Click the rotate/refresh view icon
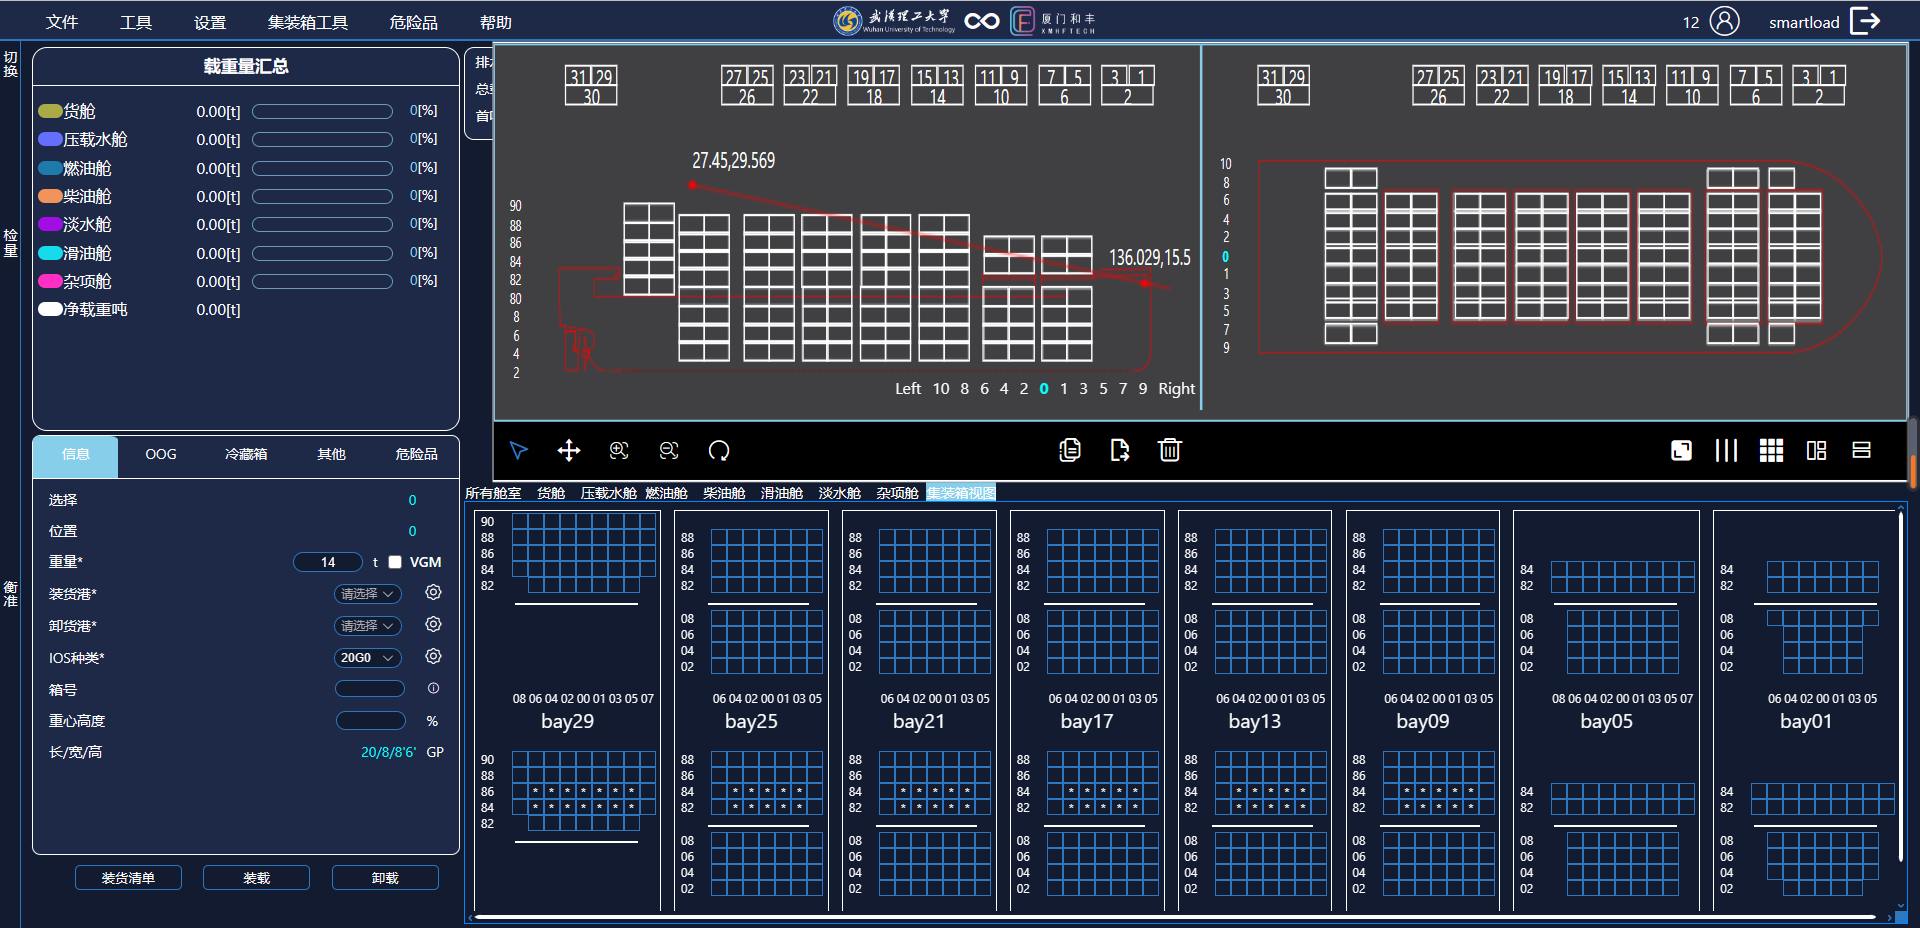The width and height of the screenshot is (1920, 928). pos(719,451)
